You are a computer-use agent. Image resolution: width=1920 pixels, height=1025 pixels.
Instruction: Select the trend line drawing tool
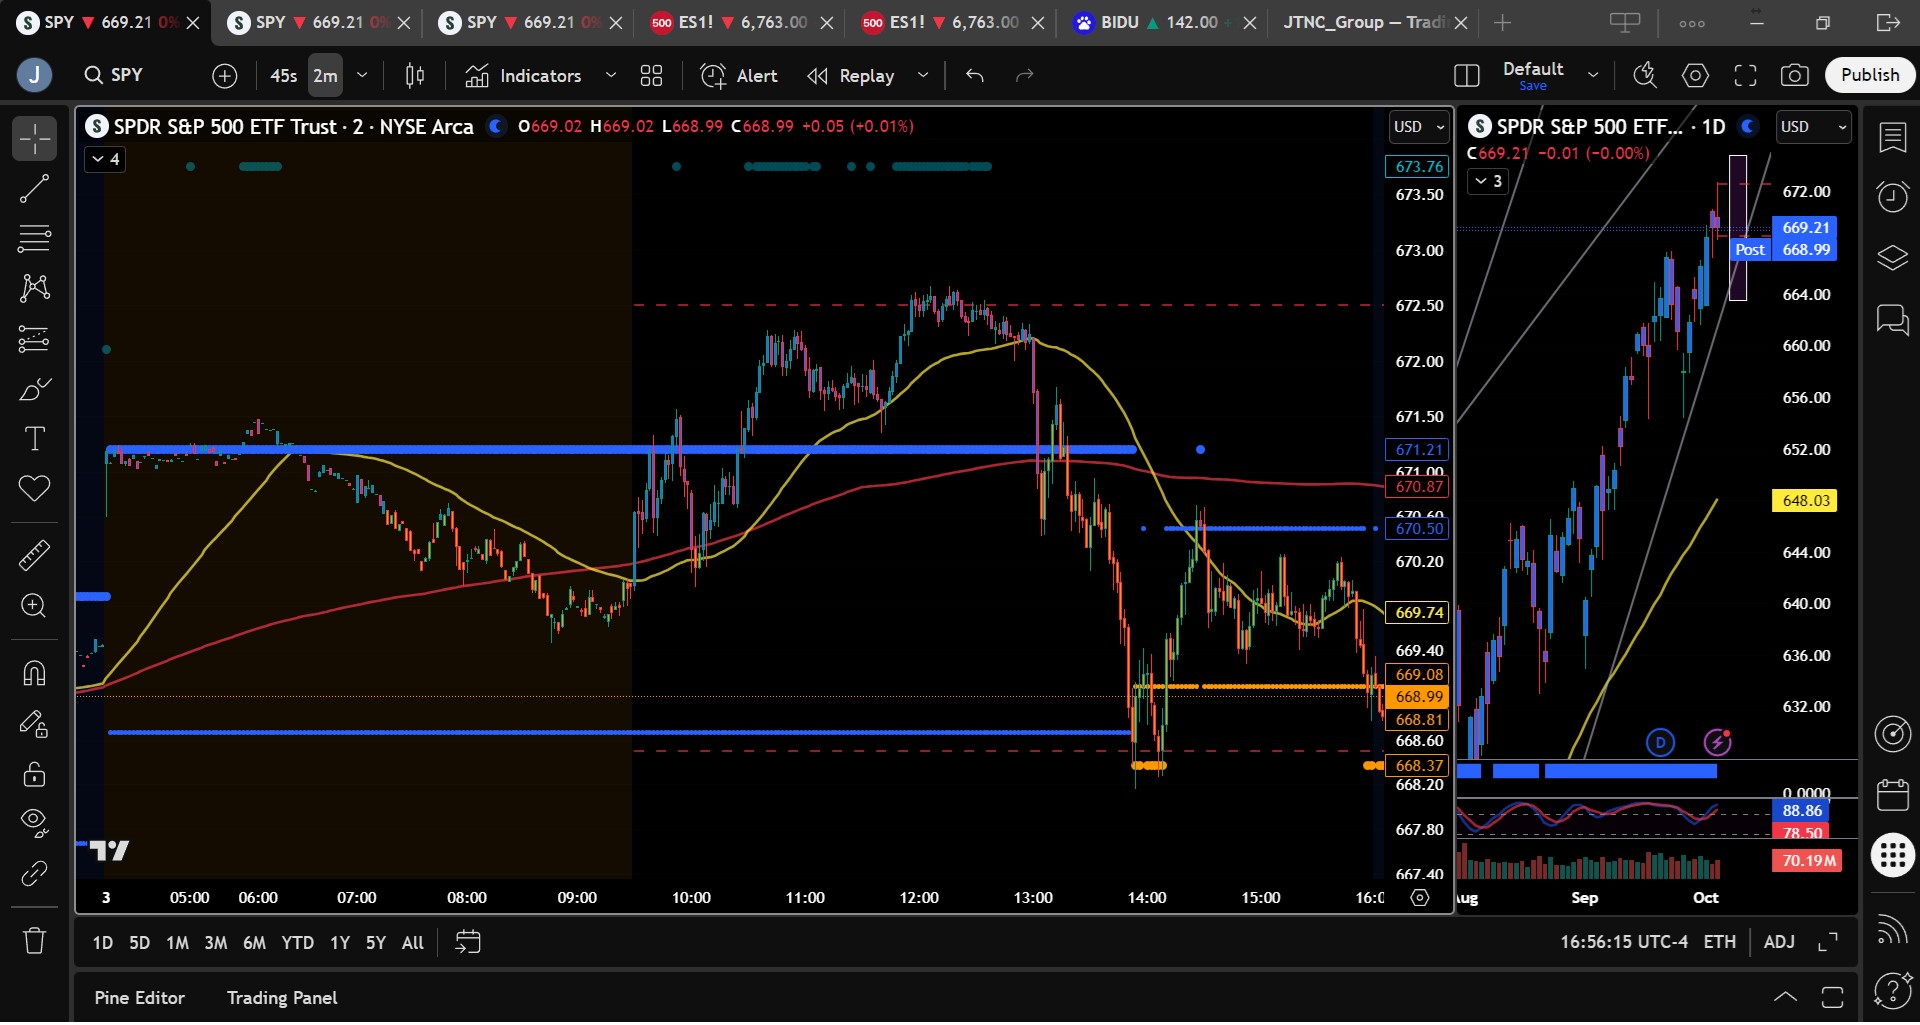34,189
